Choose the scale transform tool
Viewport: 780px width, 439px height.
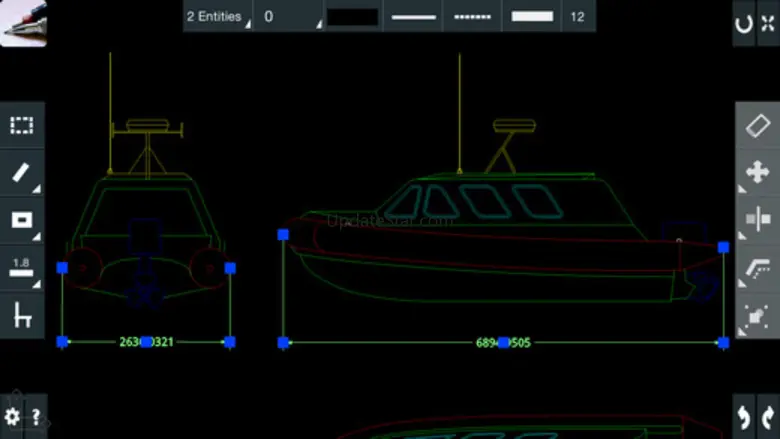point(758,316)
